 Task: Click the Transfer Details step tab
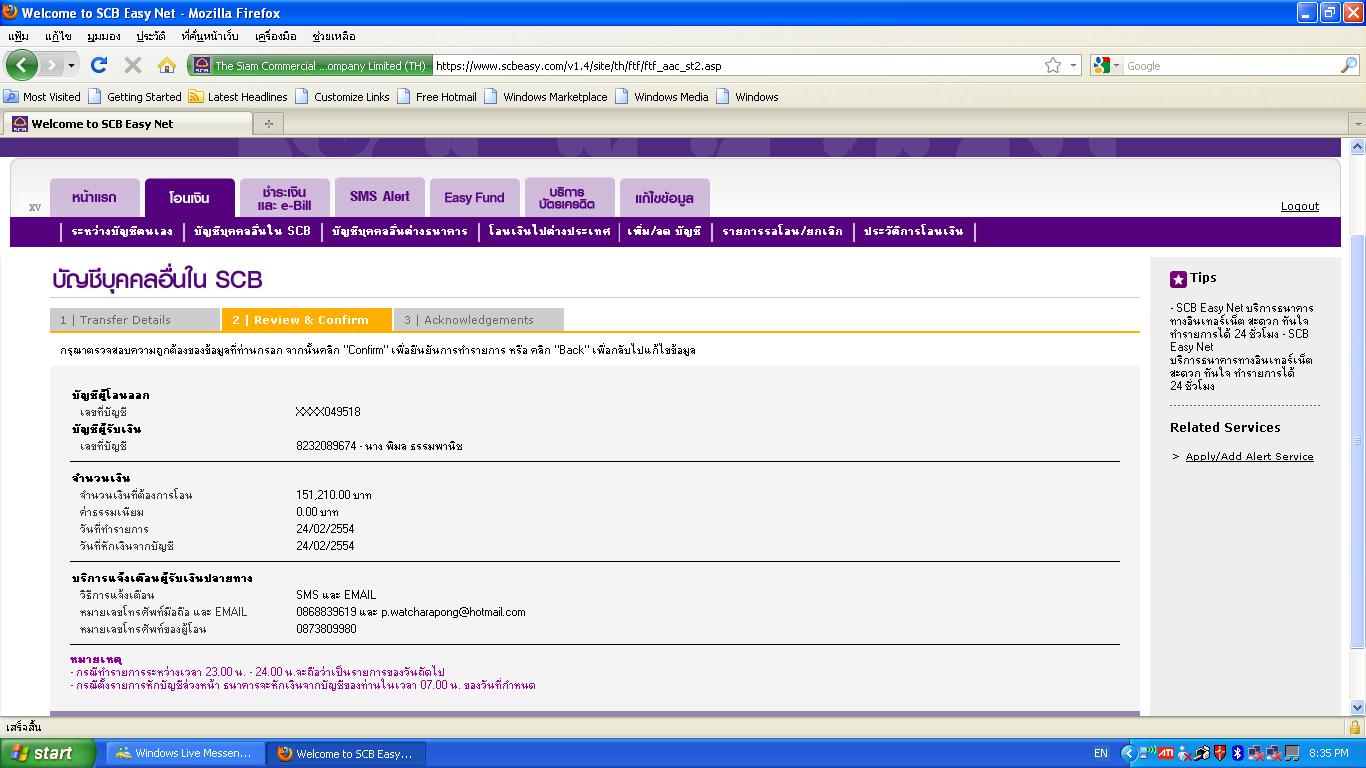(x=135, y=320)
